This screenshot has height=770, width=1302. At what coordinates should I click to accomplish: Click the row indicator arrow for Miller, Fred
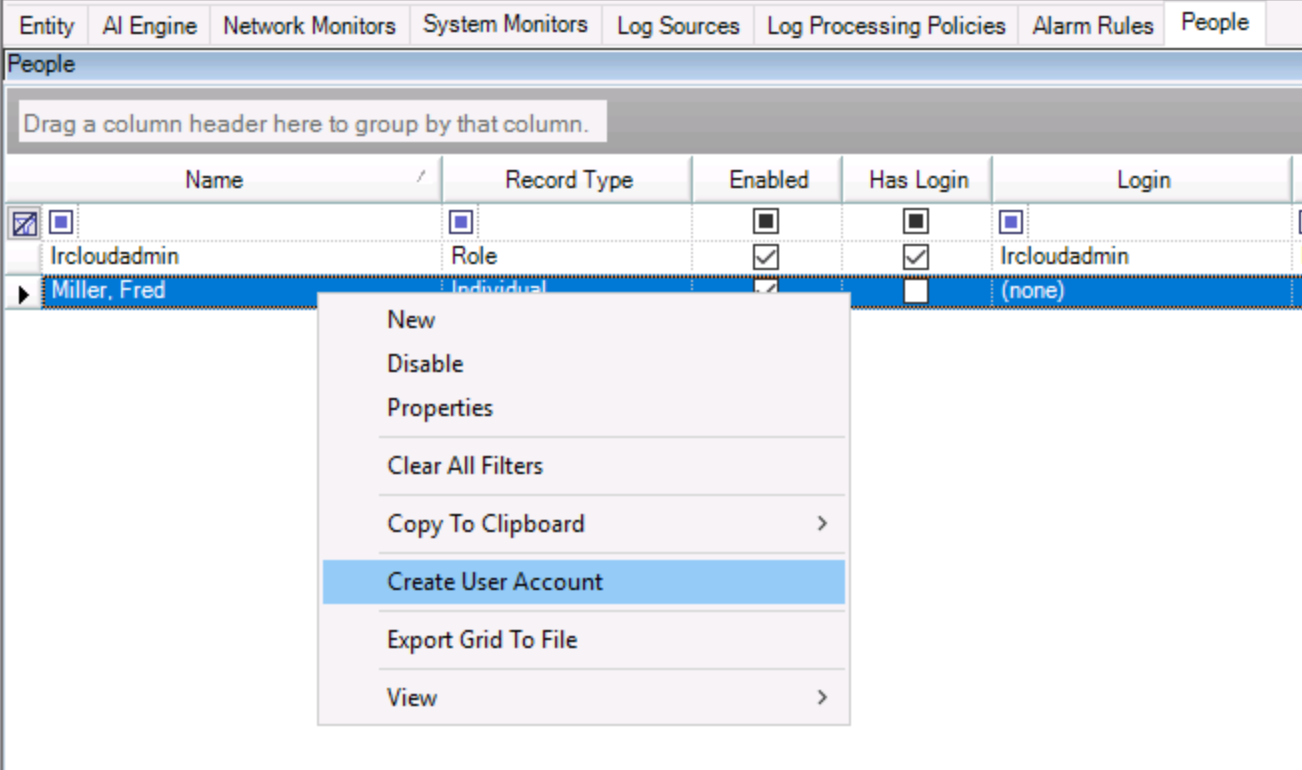(x=24, y=293)
